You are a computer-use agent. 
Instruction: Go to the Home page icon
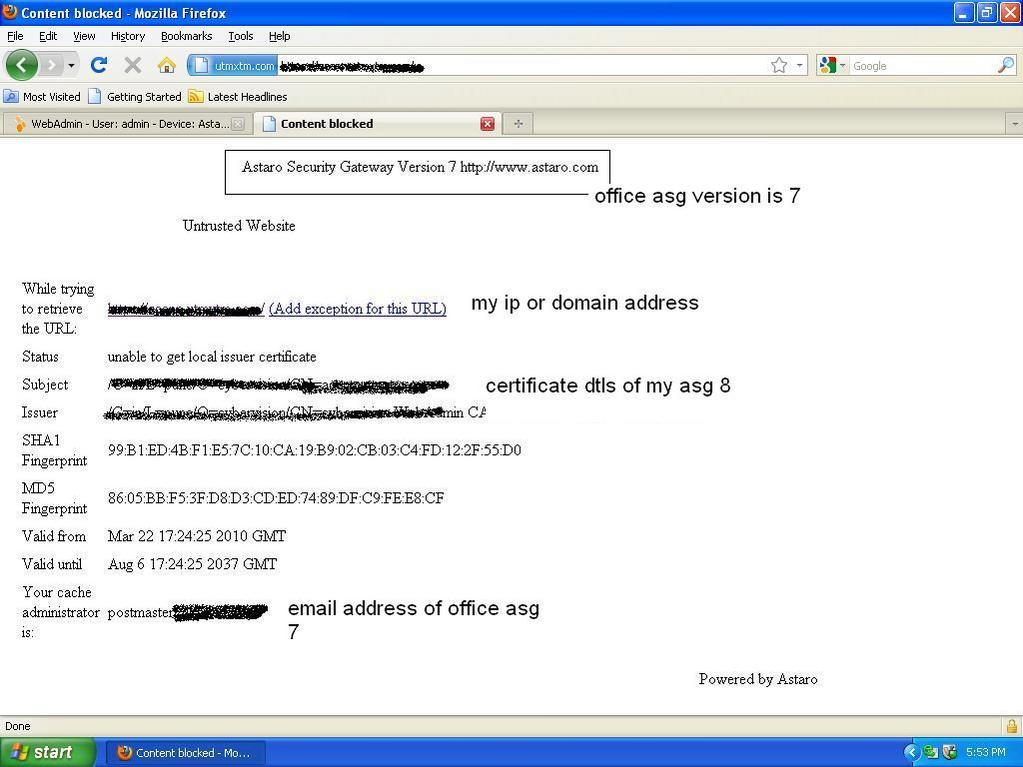tap(166, 65)
